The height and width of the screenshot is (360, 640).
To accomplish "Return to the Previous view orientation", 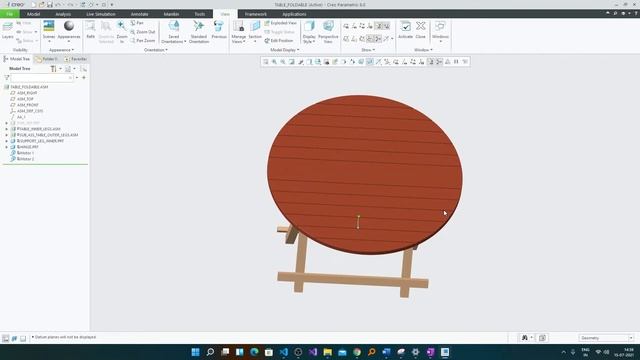I will 219,31.
